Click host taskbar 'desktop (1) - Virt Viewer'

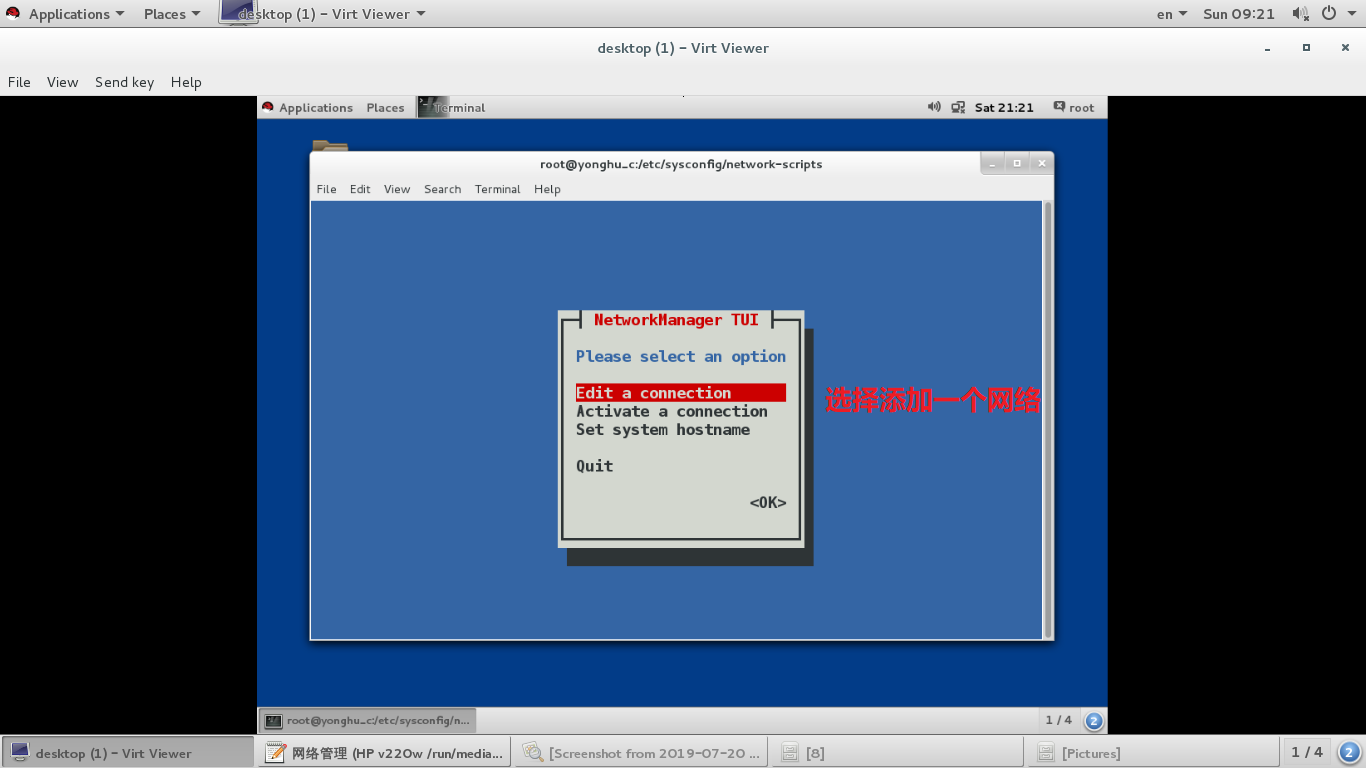127,753
